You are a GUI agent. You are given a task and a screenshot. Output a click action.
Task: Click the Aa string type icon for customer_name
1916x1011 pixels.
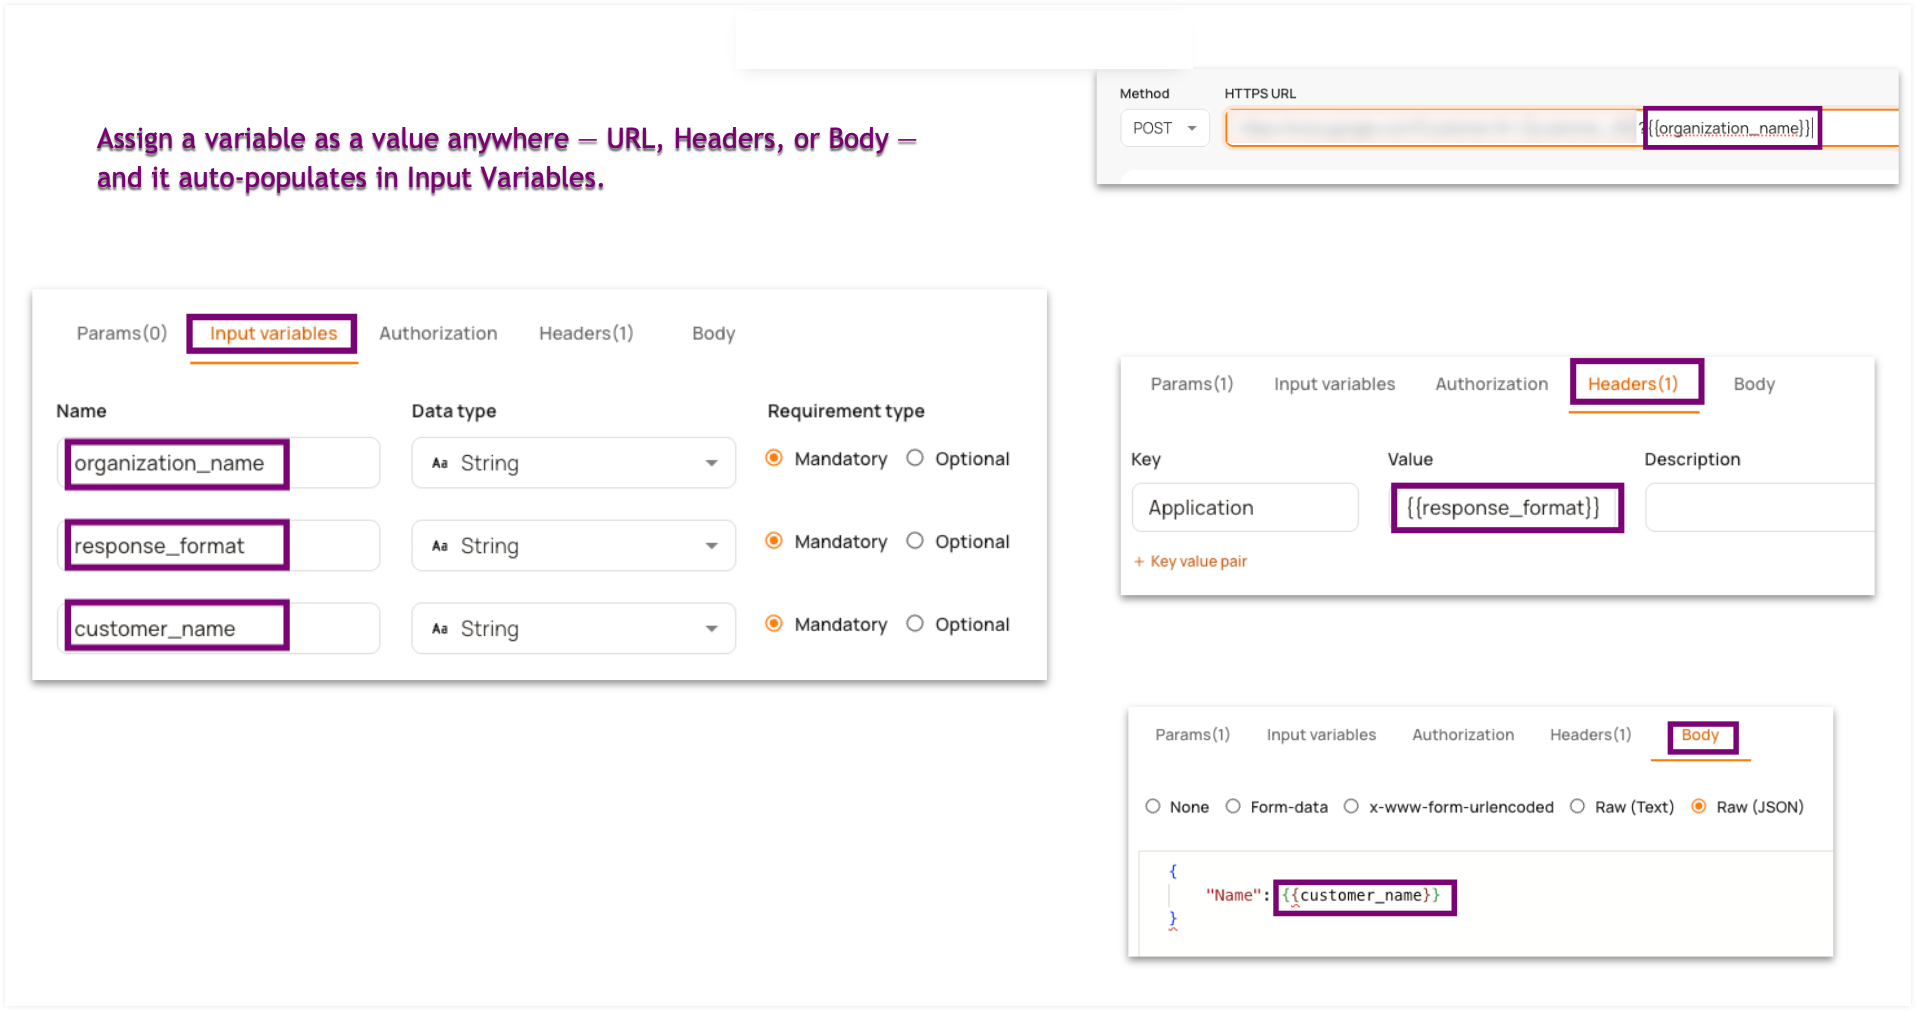coord(439,629)
